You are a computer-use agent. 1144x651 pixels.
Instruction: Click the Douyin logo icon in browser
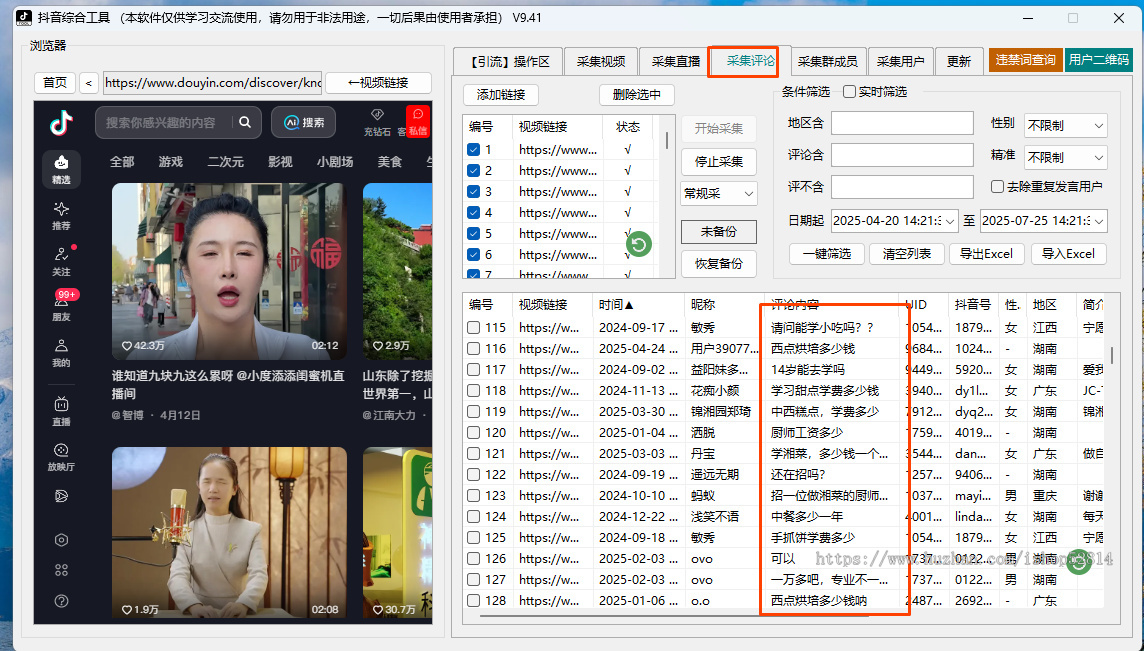click(x=61, y=123)
